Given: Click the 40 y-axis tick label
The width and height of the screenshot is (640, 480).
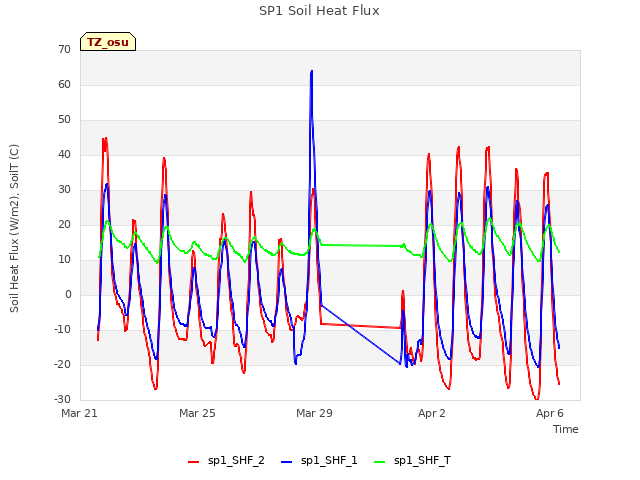Looking at the screenshot, I should pos(64,155).
